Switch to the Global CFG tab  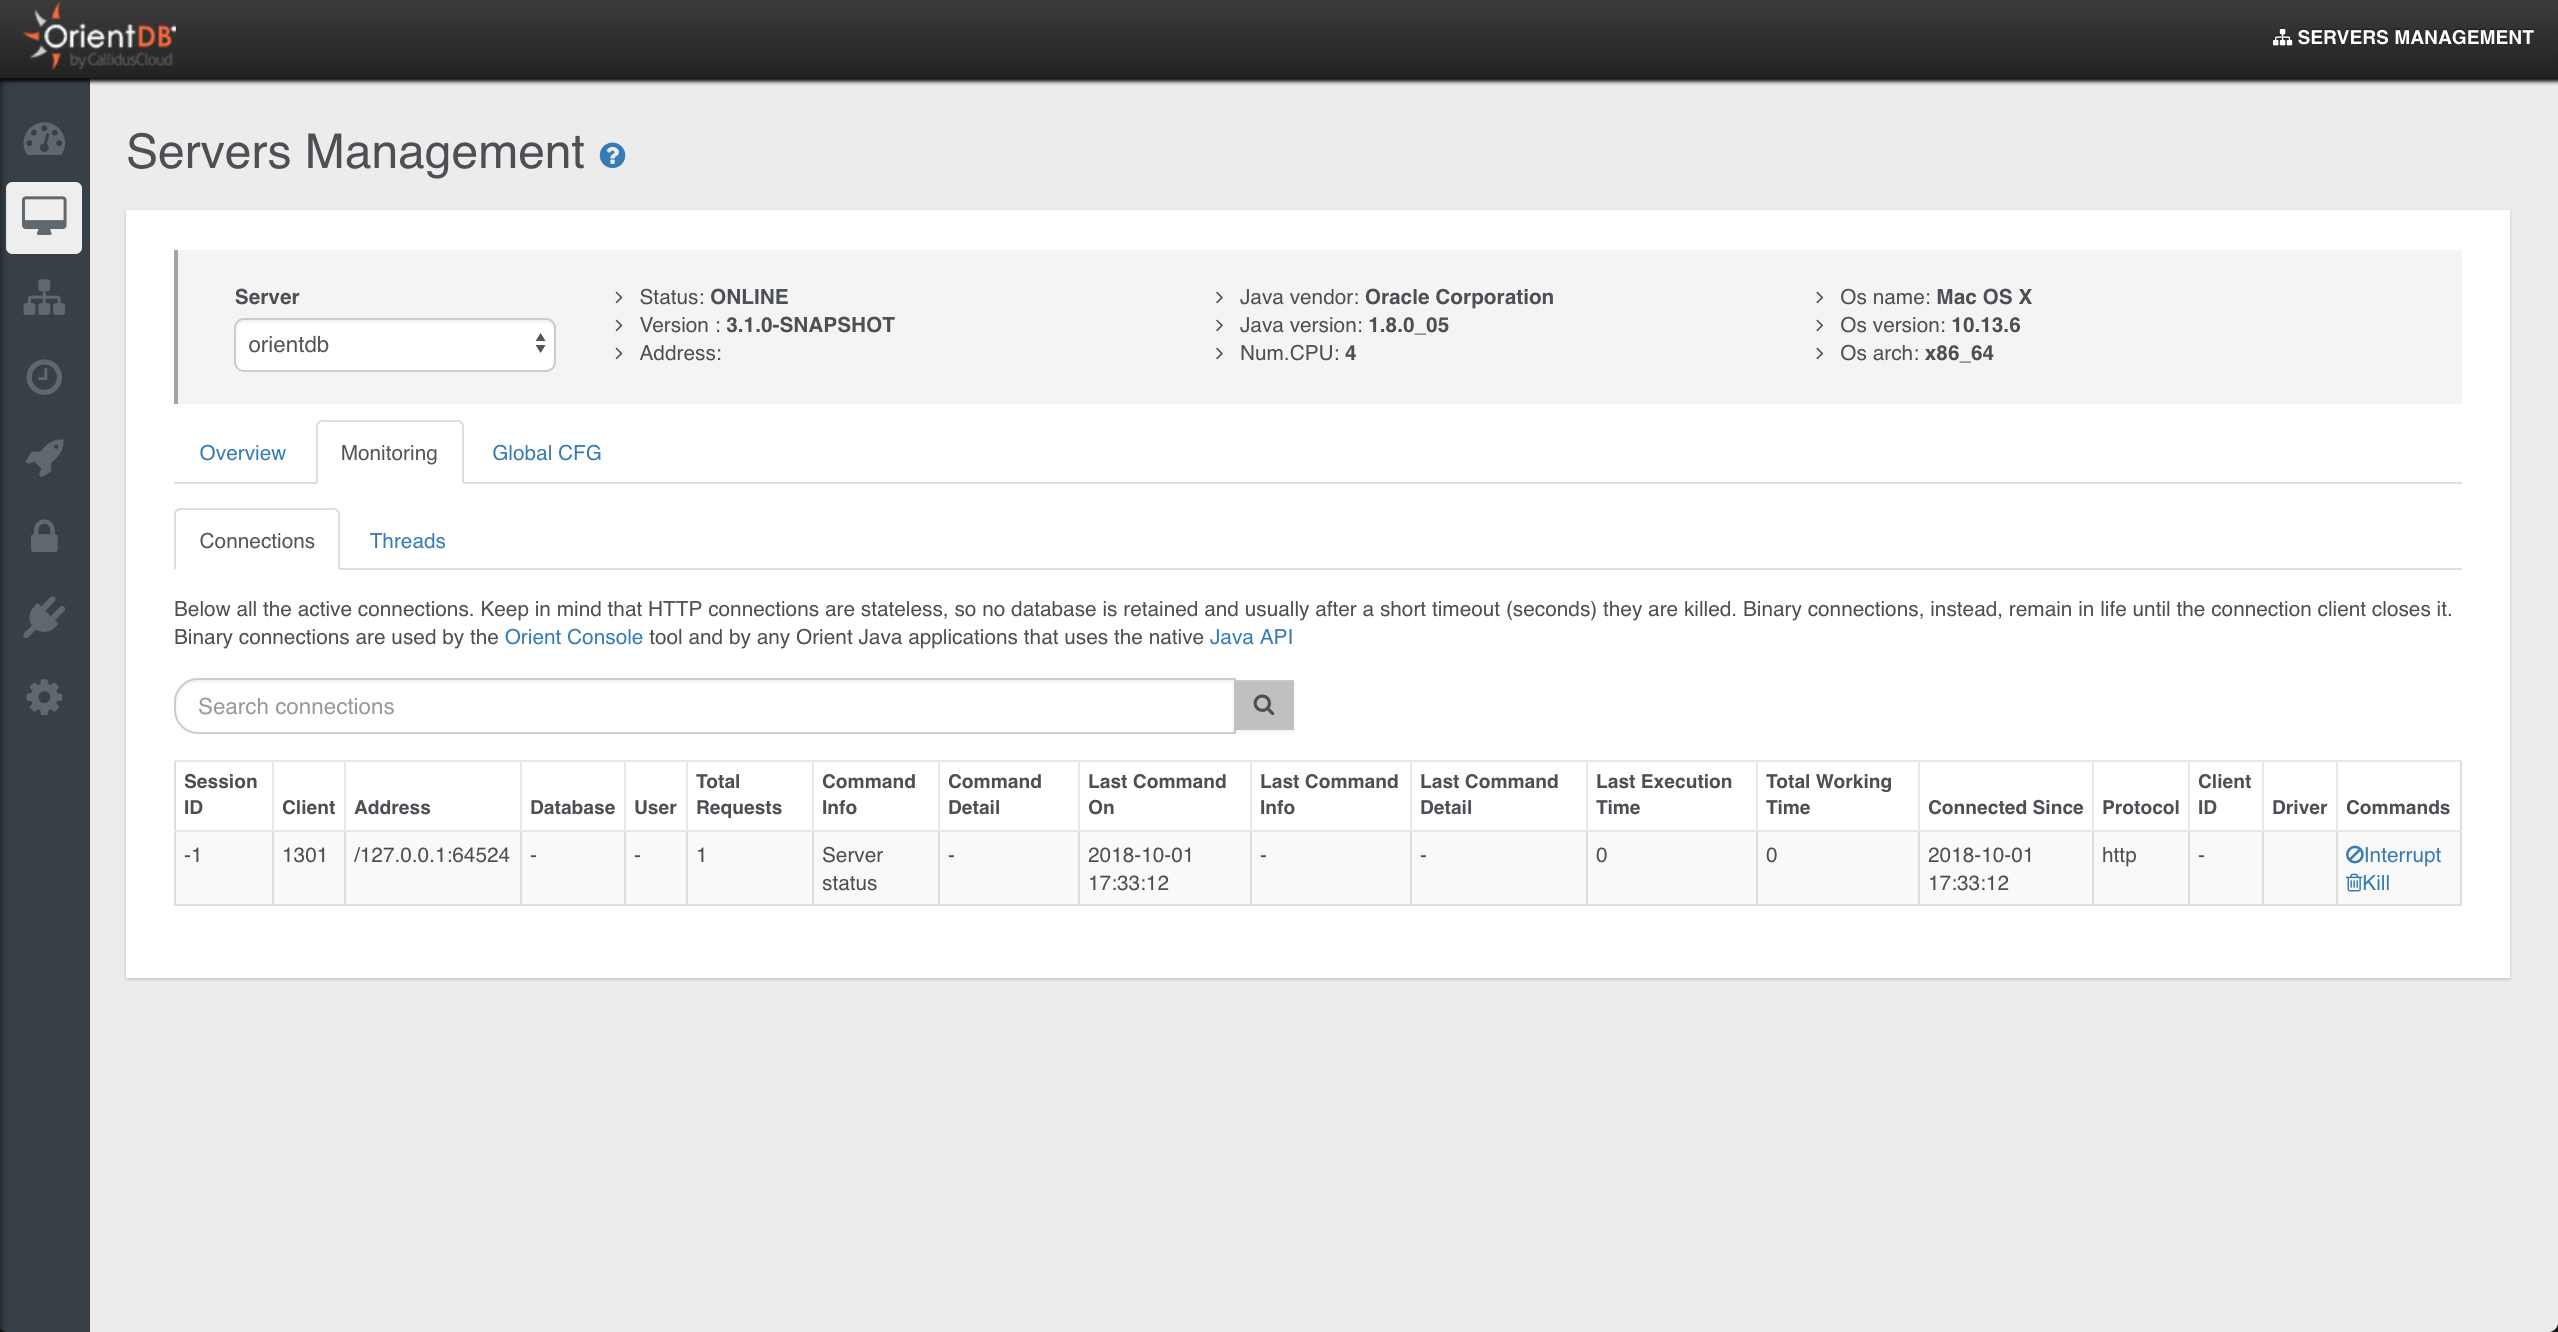[546, 453]
